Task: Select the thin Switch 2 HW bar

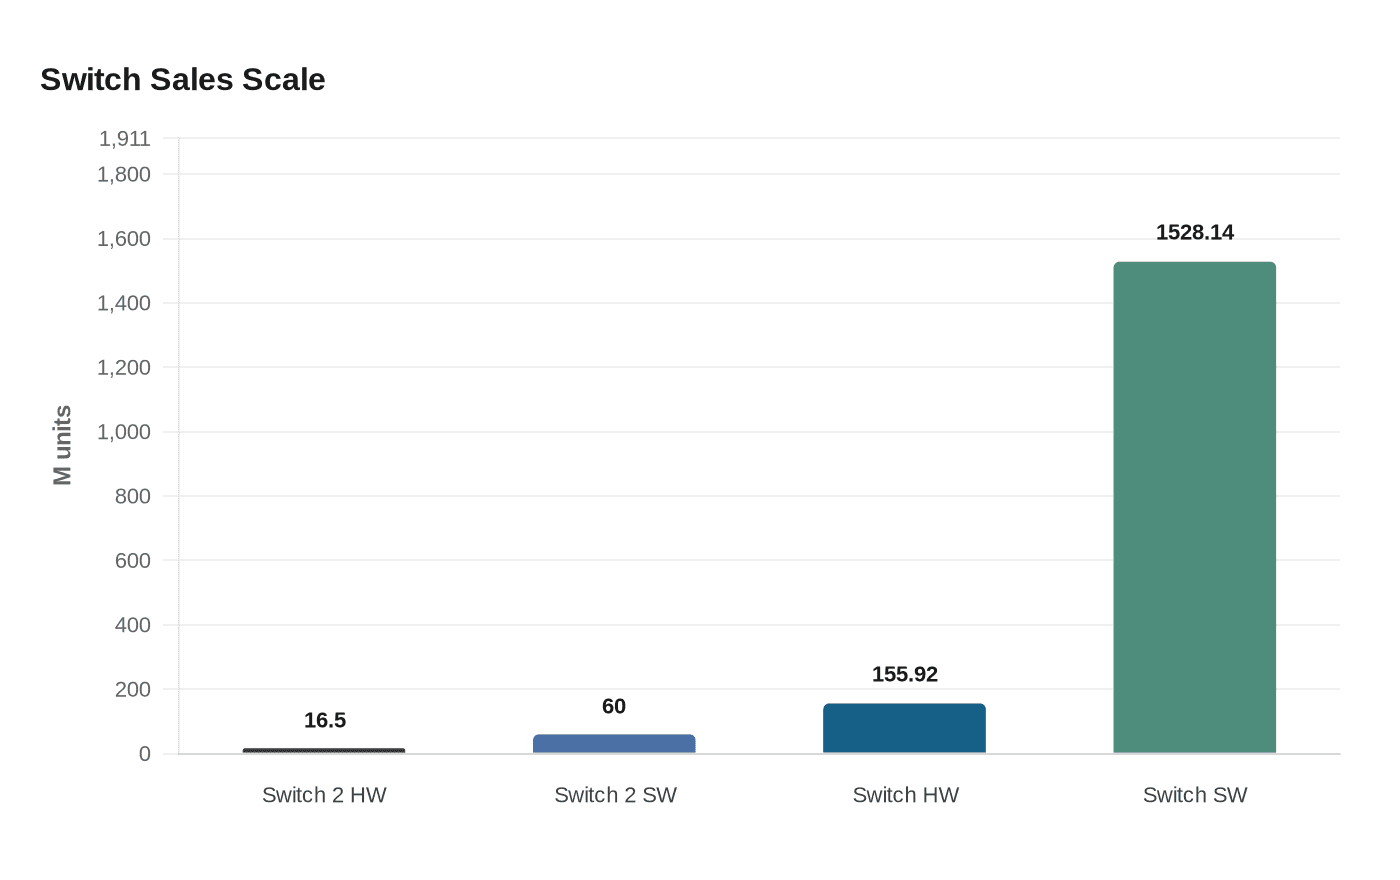Action: [x=324, y=751]
